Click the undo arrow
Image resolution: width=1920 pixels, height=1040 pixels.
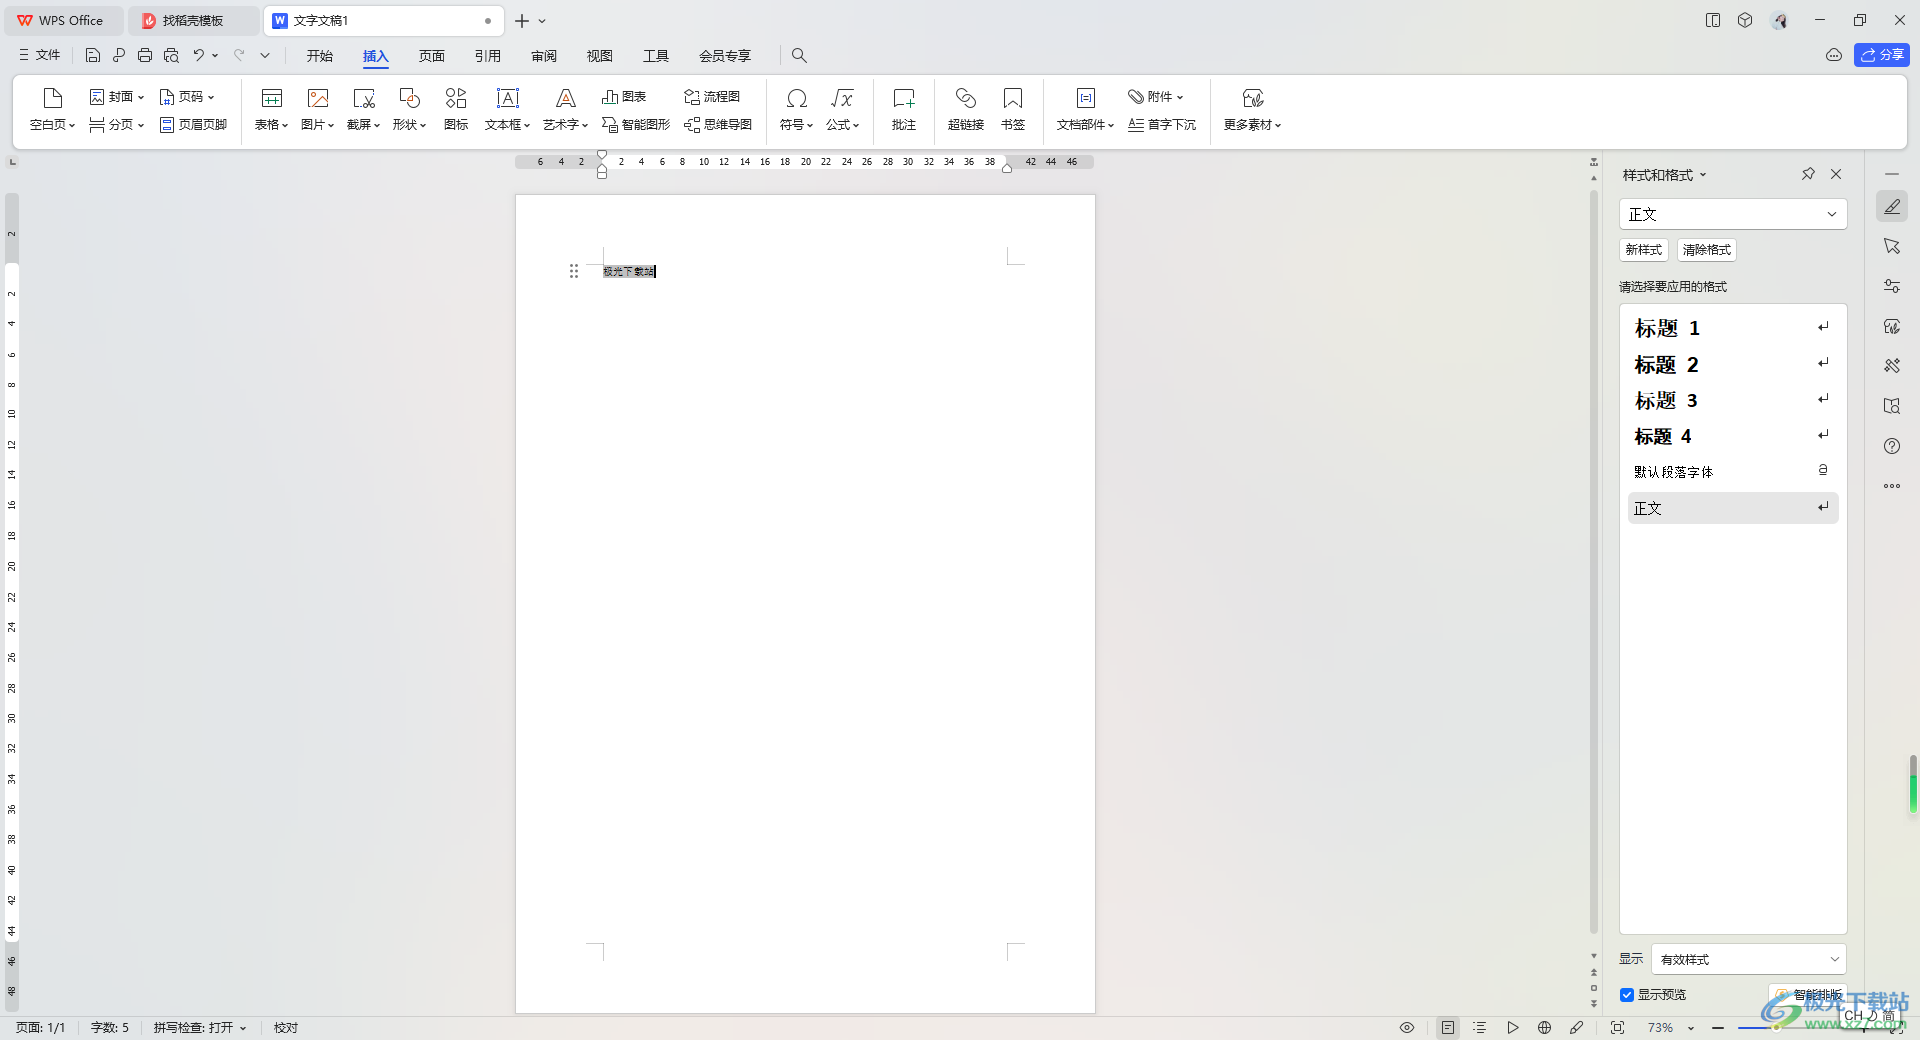pyautogui.click(x=199, y=55)
